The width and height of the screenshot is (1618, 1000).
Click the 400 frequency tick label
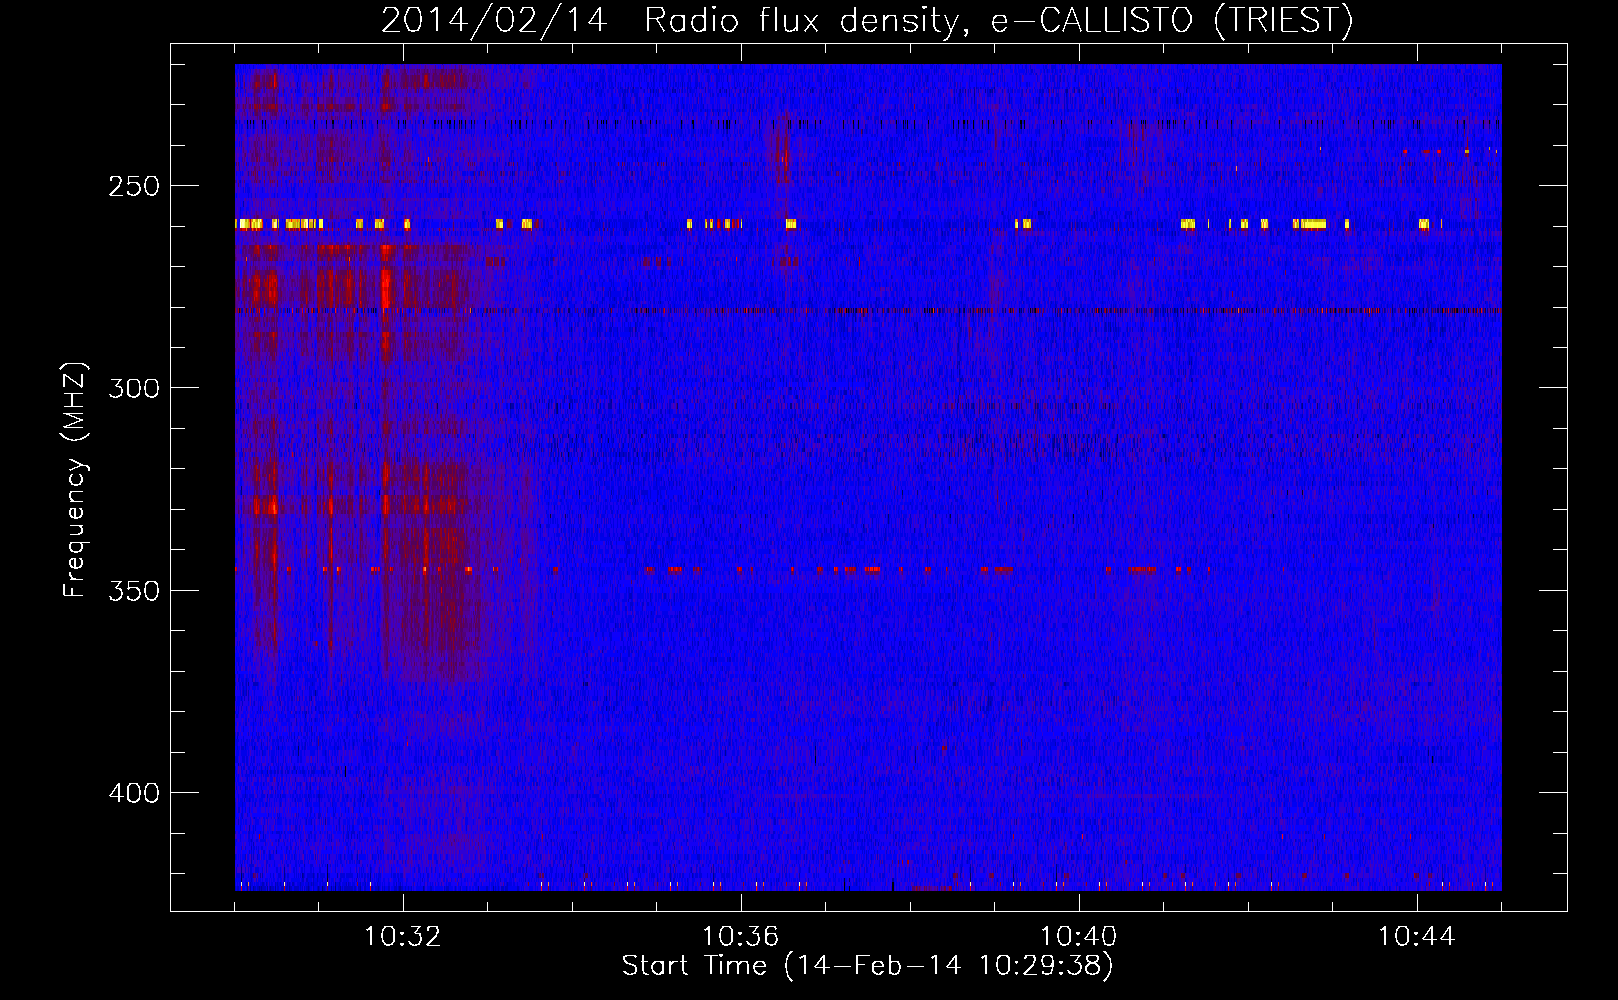(x=134, y=793)
